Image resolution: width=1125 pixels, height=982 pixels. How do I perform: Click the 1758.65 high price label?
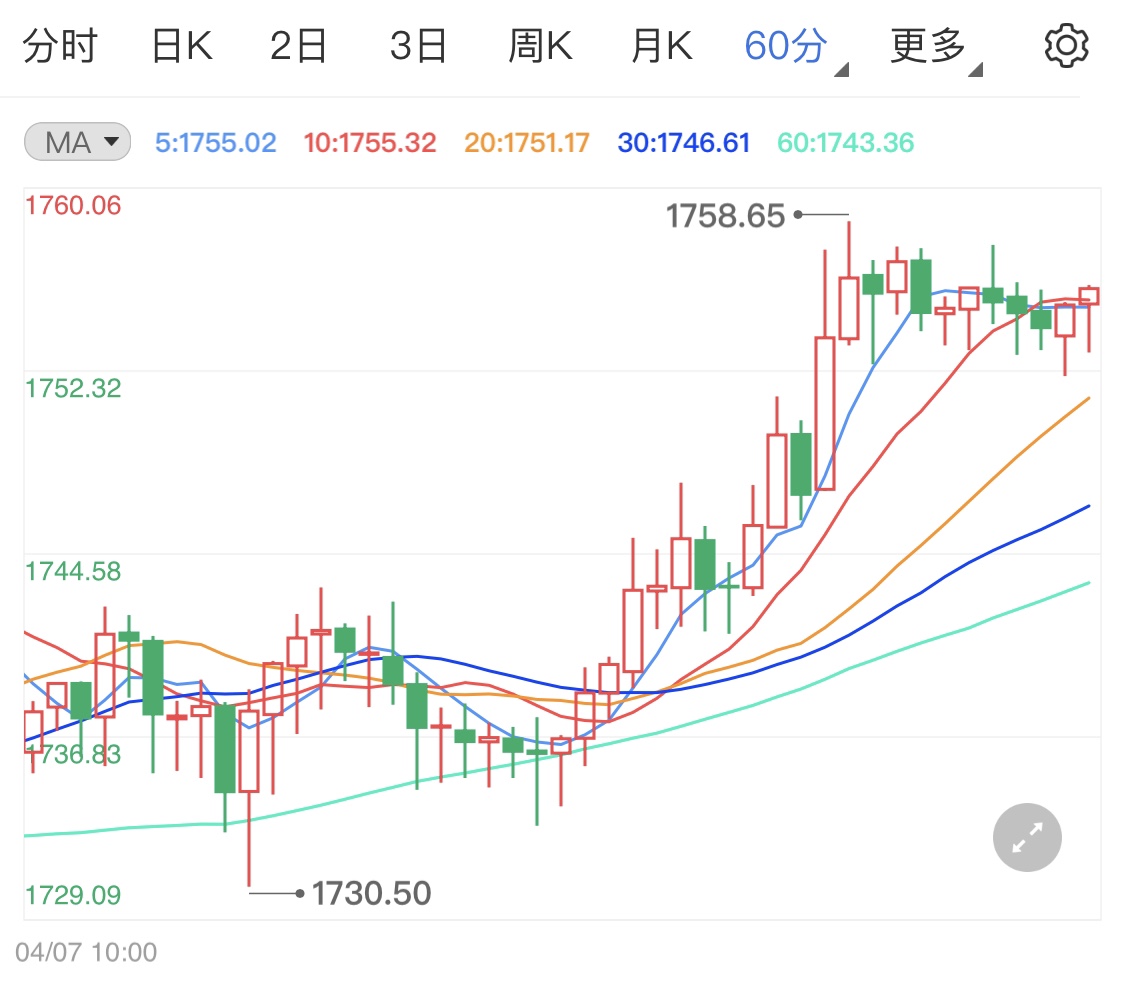[x=725, y=216]
